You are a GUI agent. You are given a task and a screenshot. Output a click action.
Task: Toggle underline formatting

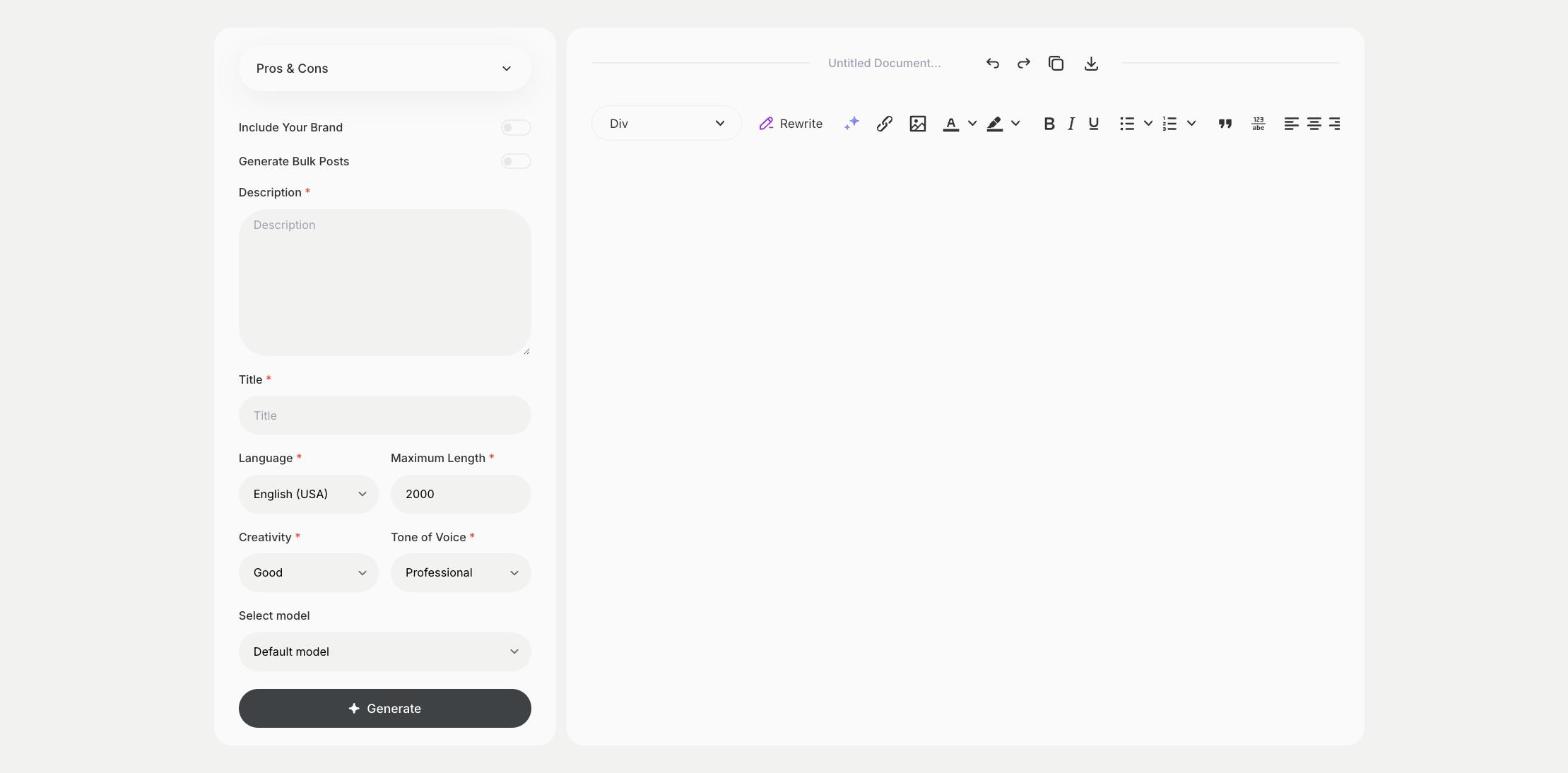(1093, 123)
